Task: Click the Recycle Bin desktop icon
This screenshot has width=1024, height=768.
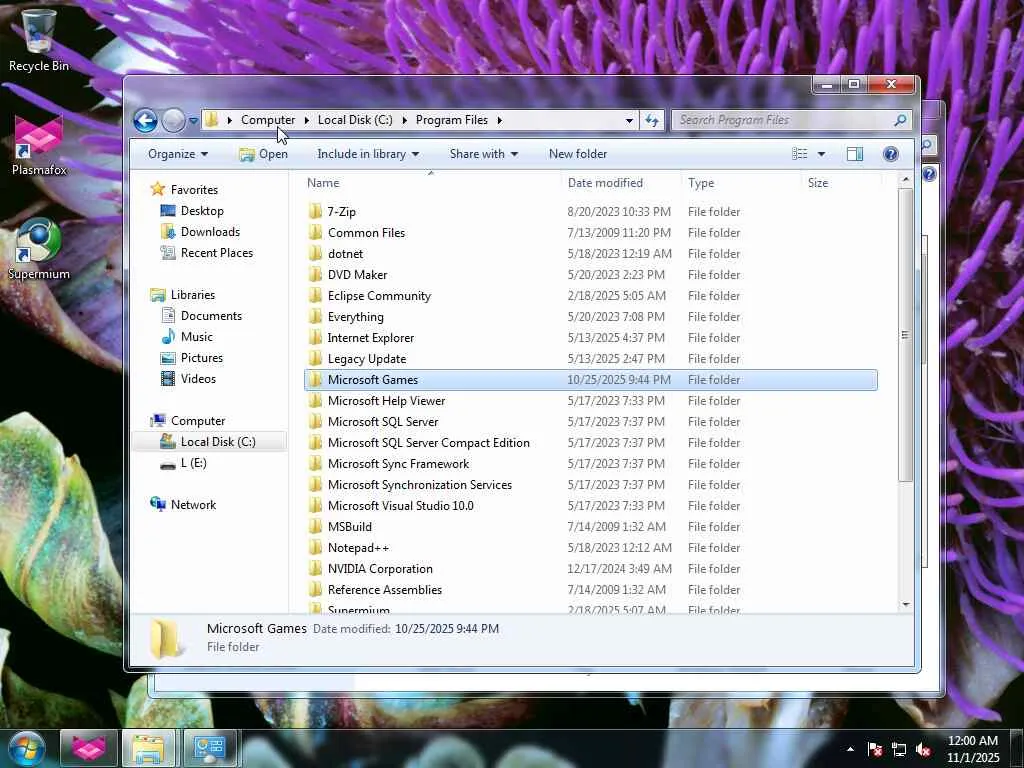Action: click(x=39, y=39)
